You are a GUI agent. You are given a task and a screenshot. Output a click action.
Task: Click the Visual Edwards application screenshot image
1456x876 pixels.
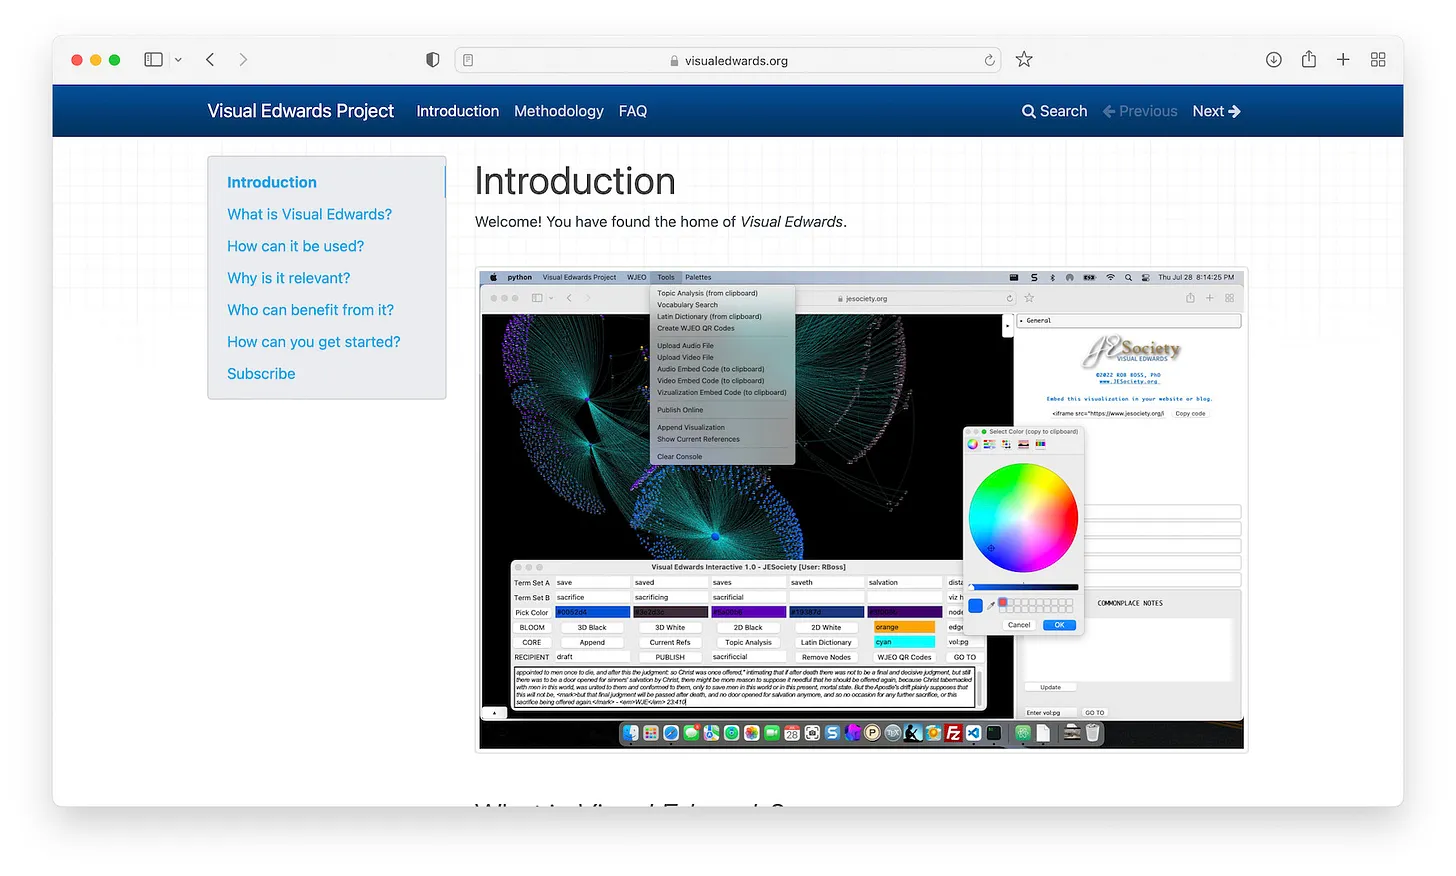pyautogui.click(x=861, y=510)
